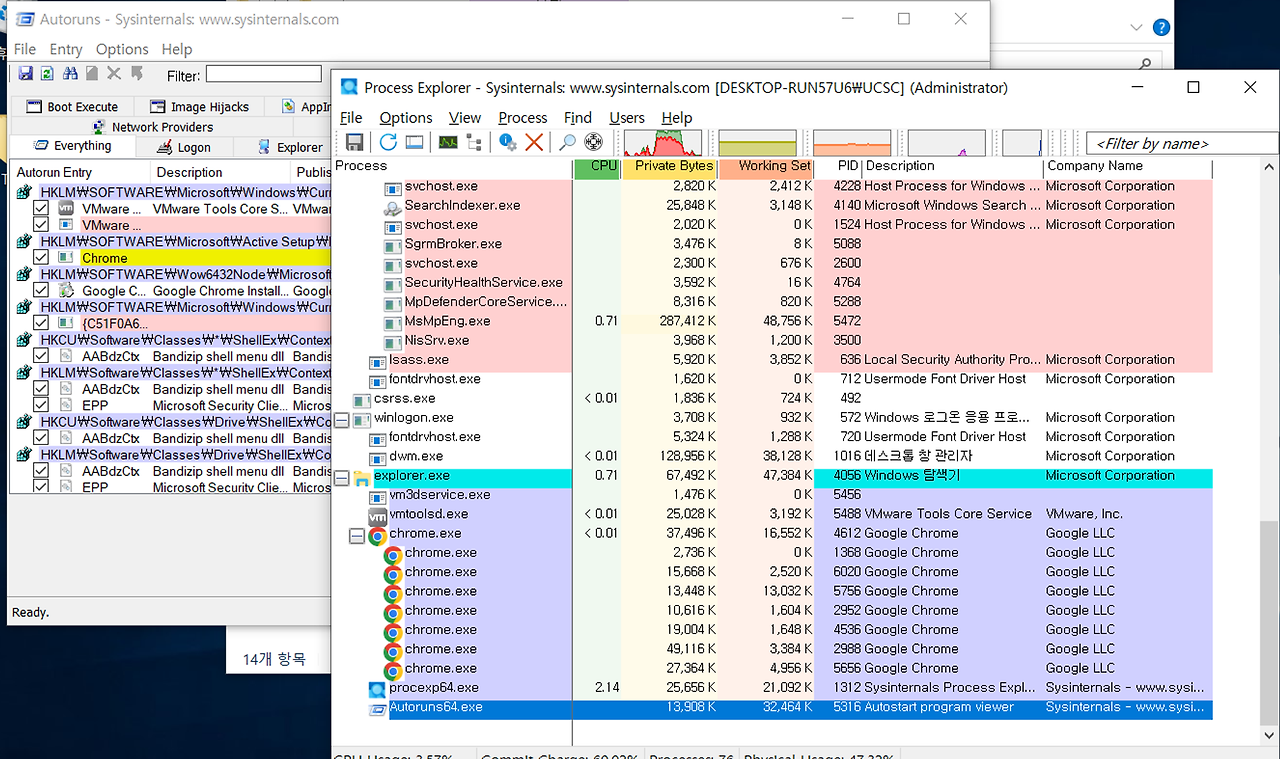Open the CPU usage history mini graph

663,142
